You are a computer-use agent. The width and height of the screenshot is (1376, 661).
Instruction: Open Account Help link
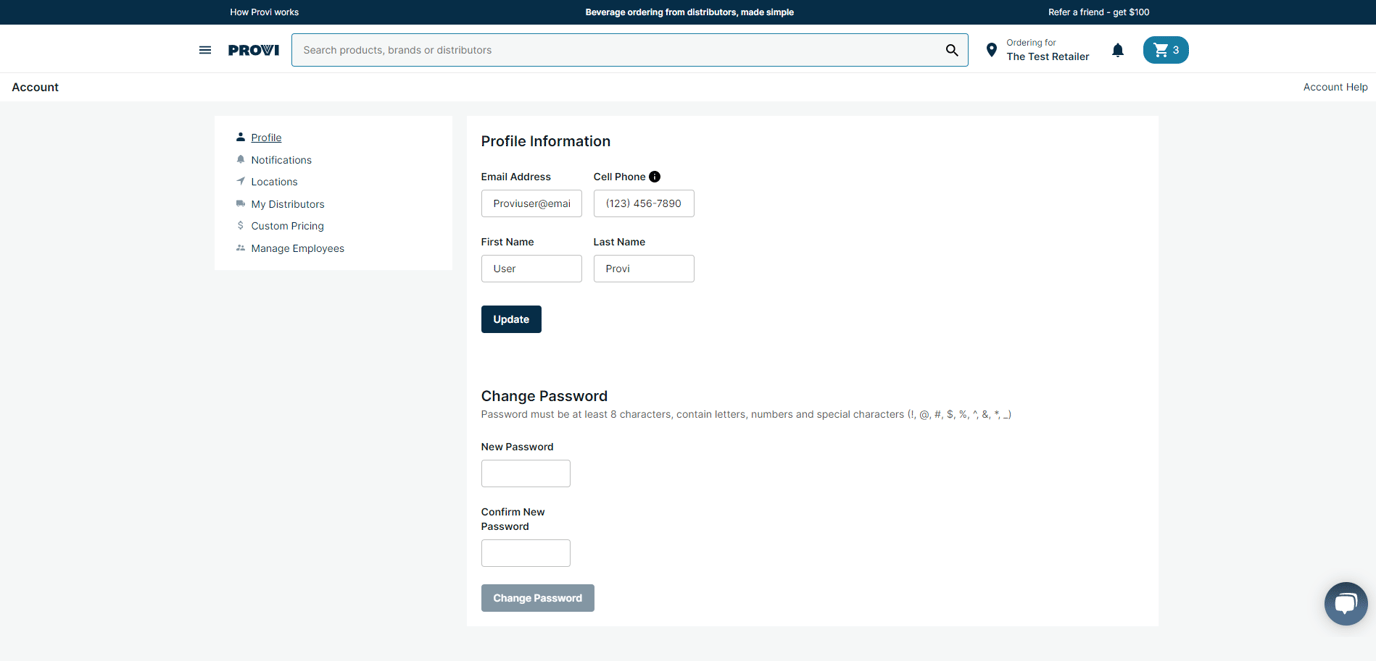pyautogui.click(x=1335, y=87)
